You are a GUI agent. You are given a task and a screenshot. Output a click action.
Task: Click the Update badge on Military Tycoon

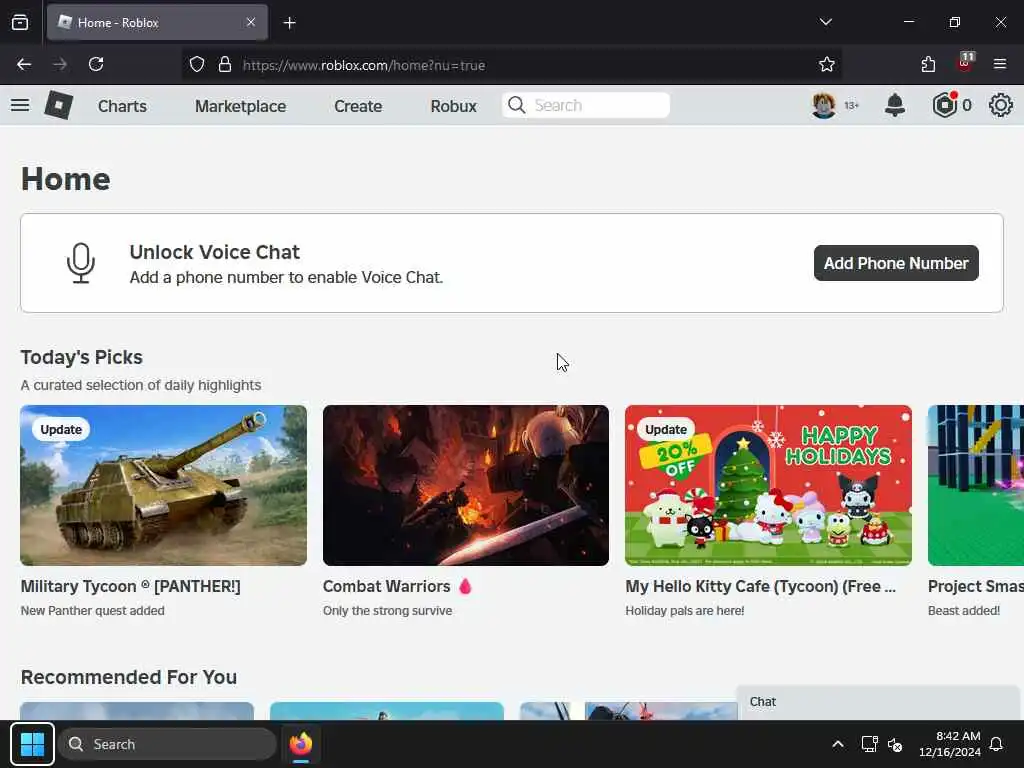point(61,430)
